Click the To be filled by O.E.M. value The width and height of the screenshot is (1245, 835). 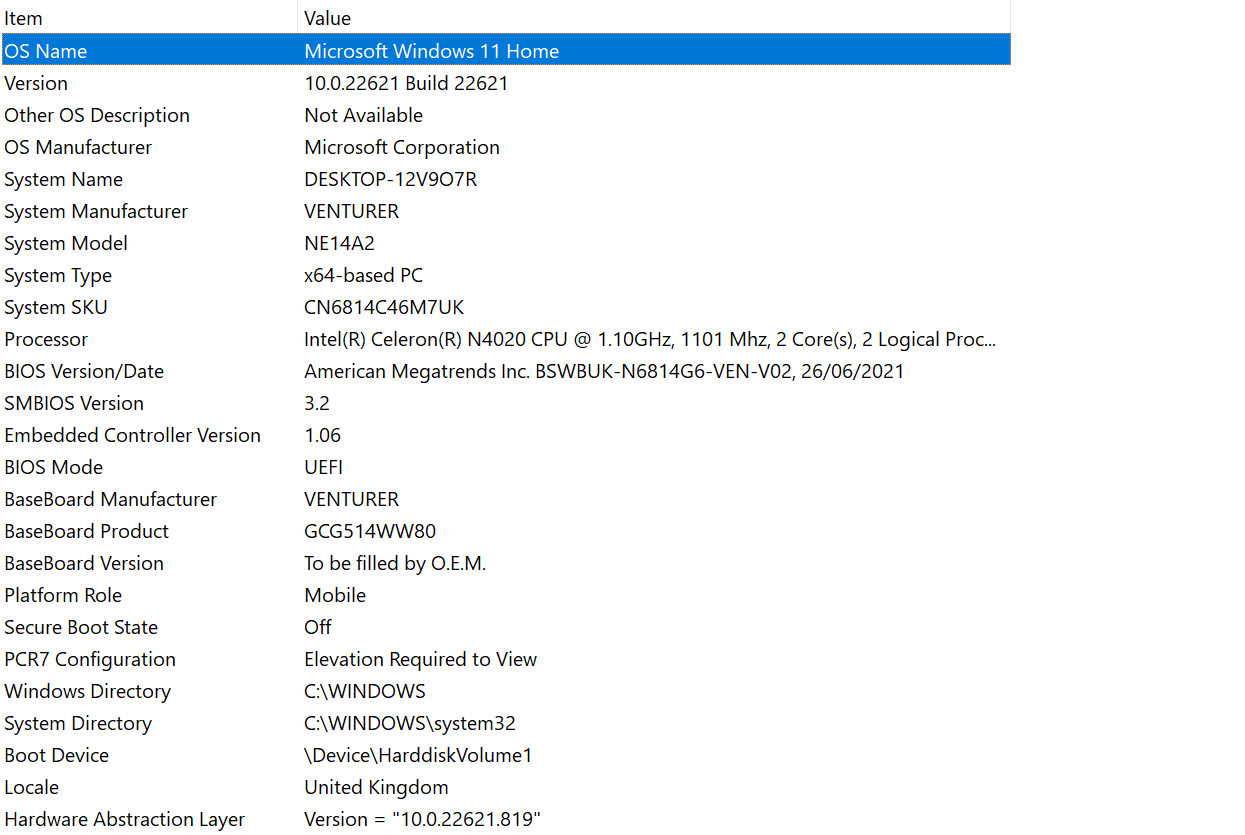(x=395, y=563)
